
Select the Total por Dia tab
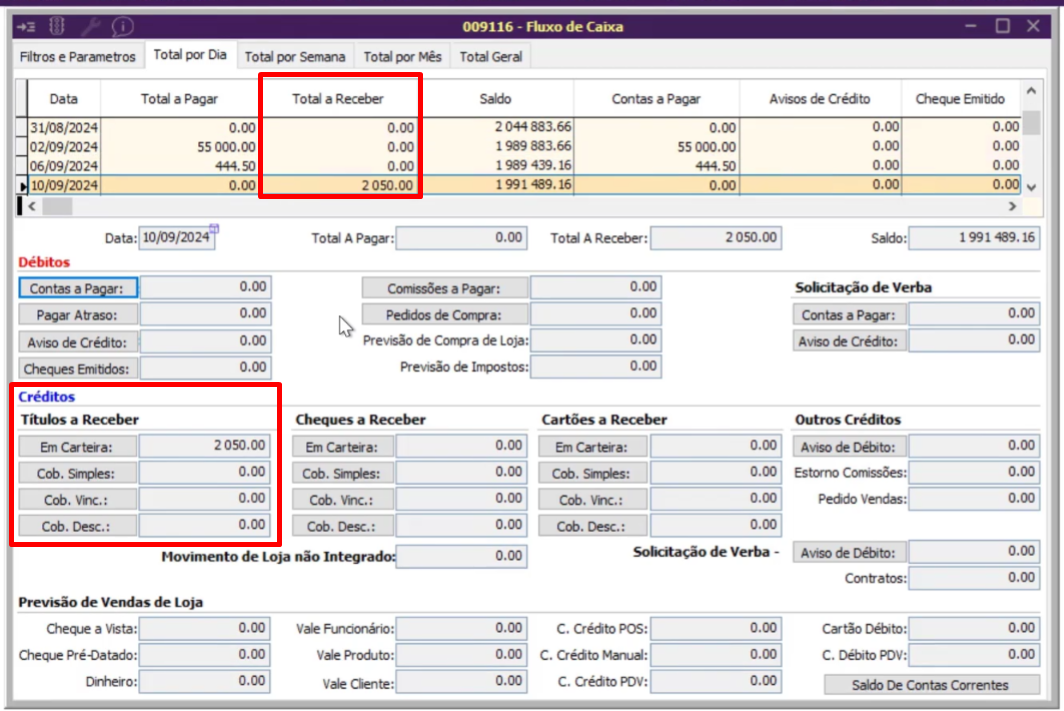[x=190, y=55]
